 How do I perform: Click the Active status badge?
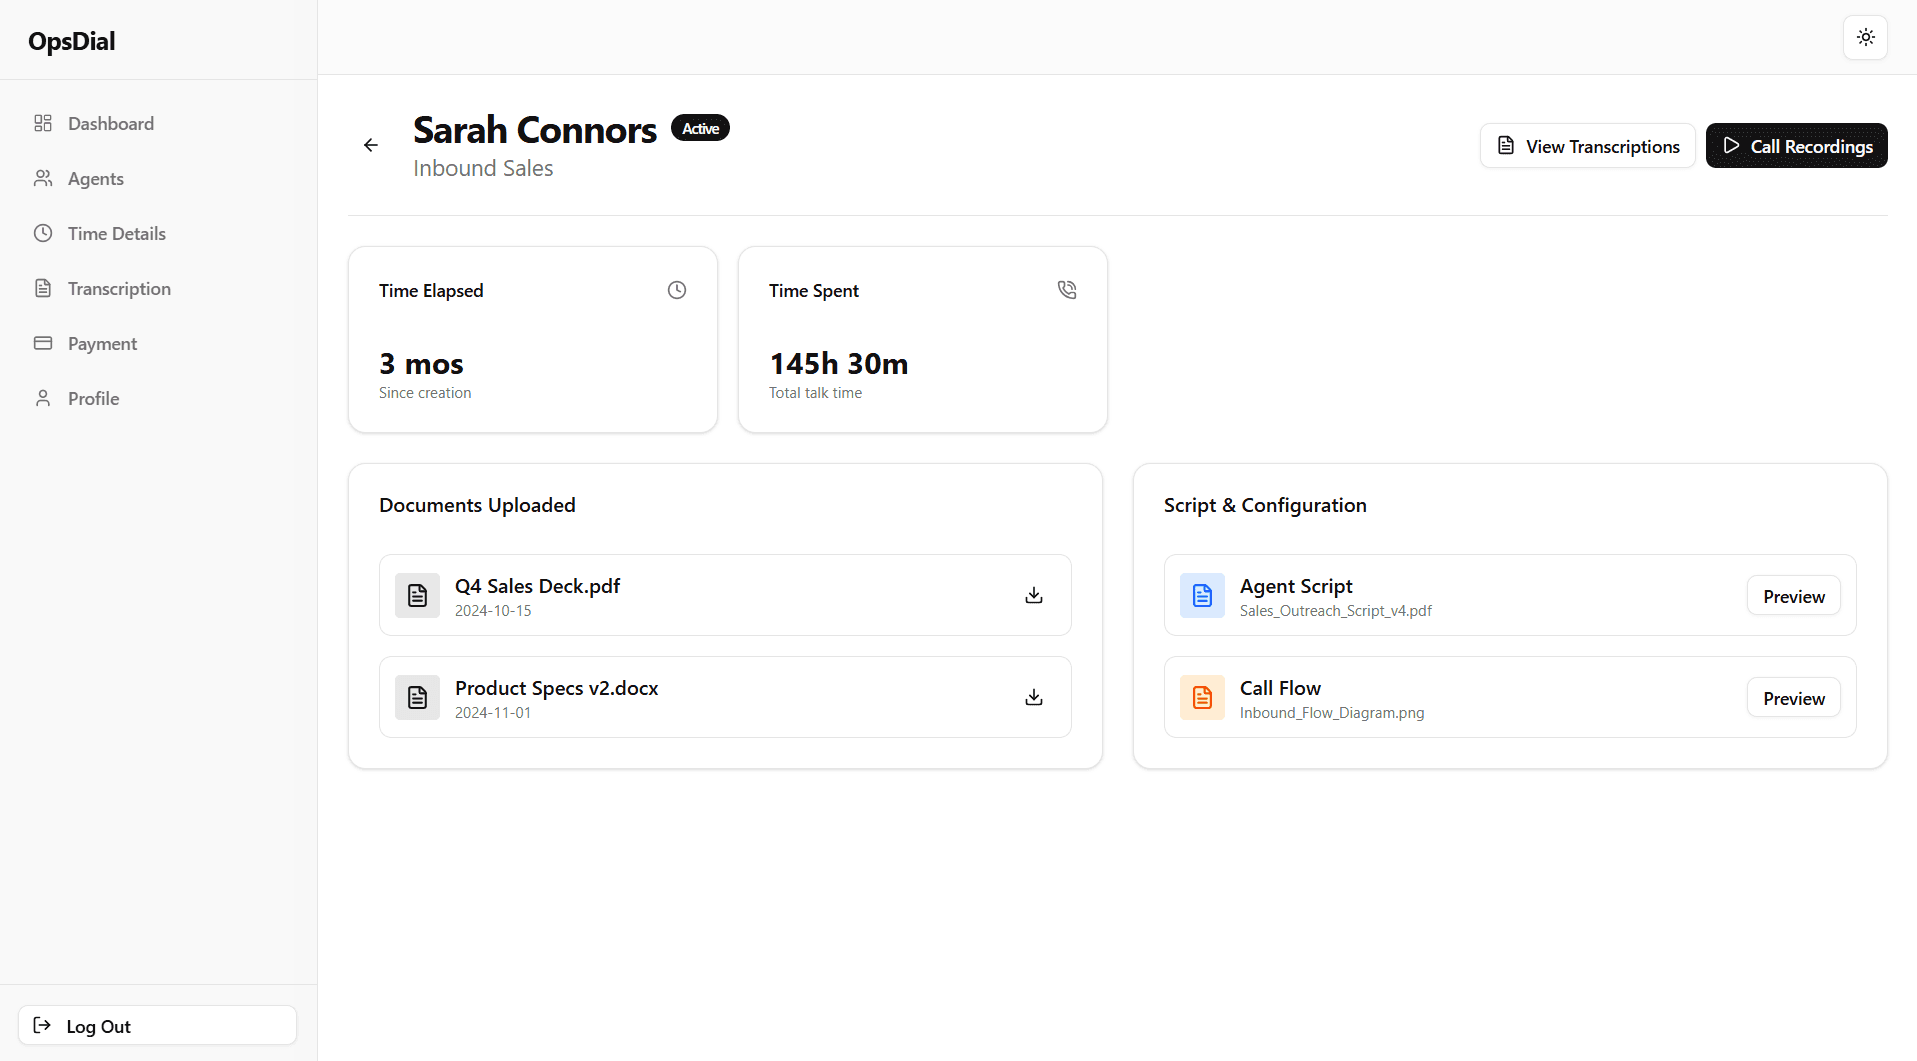pyautogui.click(x=699, y=127)
